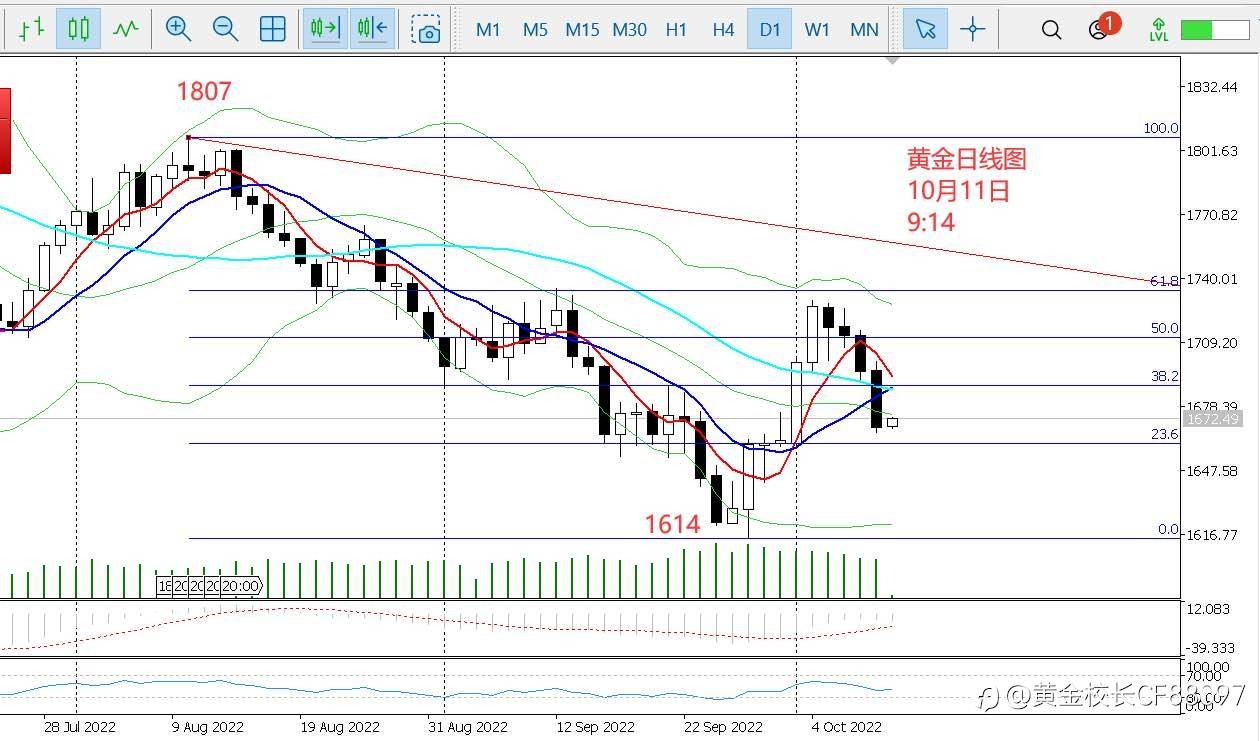Click the current price tag 1672.49
Image resolution: width=1260 pixels, height=741 pixels.
pyautogui.click(x=1212, y=418)
